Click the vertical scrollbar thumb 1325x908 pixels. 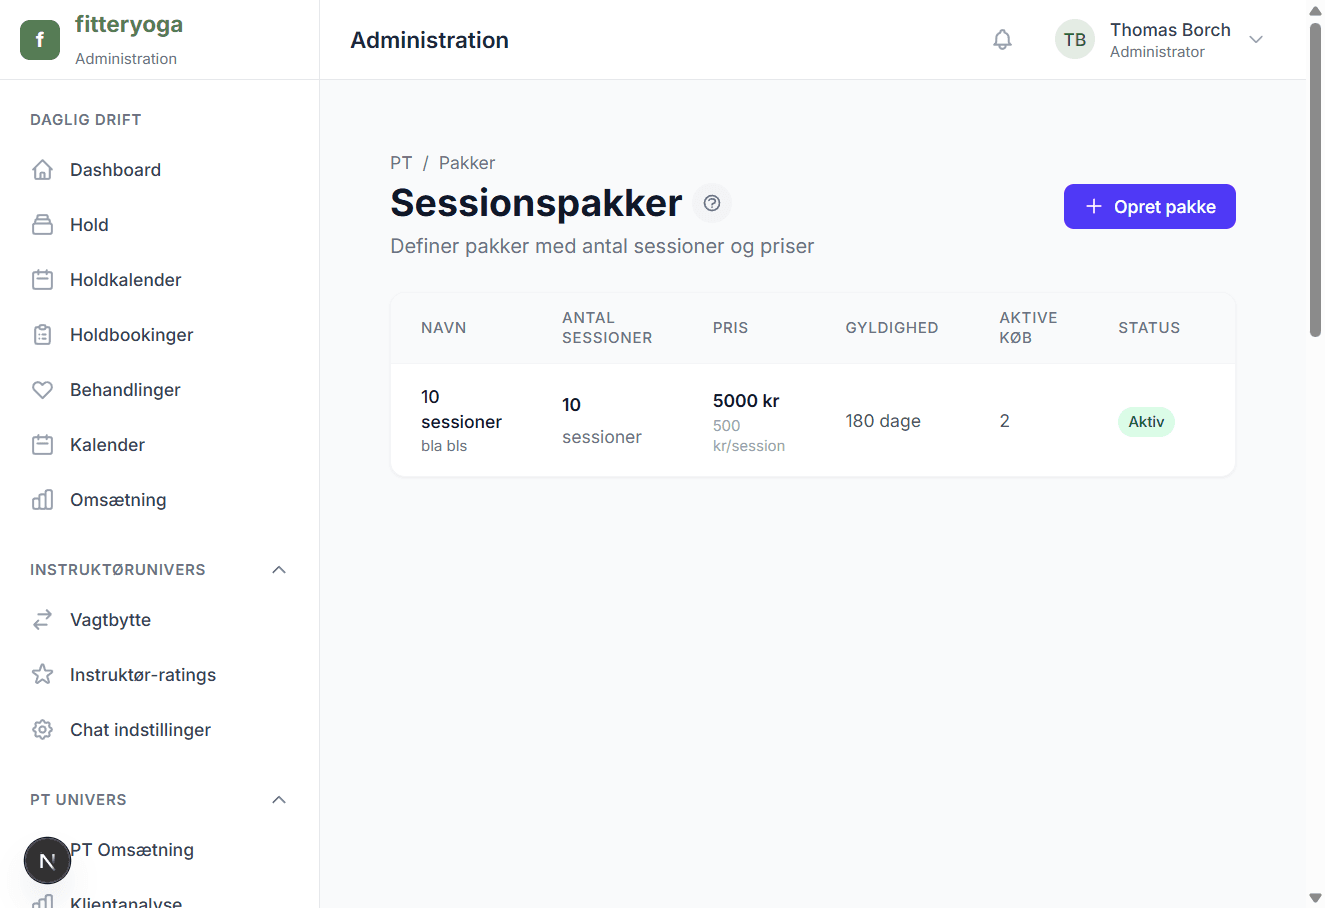pos(1315,170)
